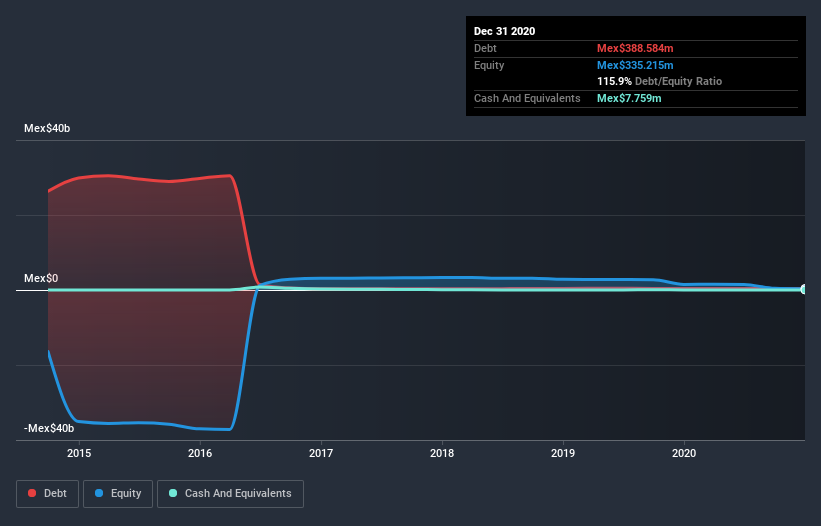Click the Dec 31 2020 tooltip date
The width and height of the screenshot is (821, 526).
(505, 31)
